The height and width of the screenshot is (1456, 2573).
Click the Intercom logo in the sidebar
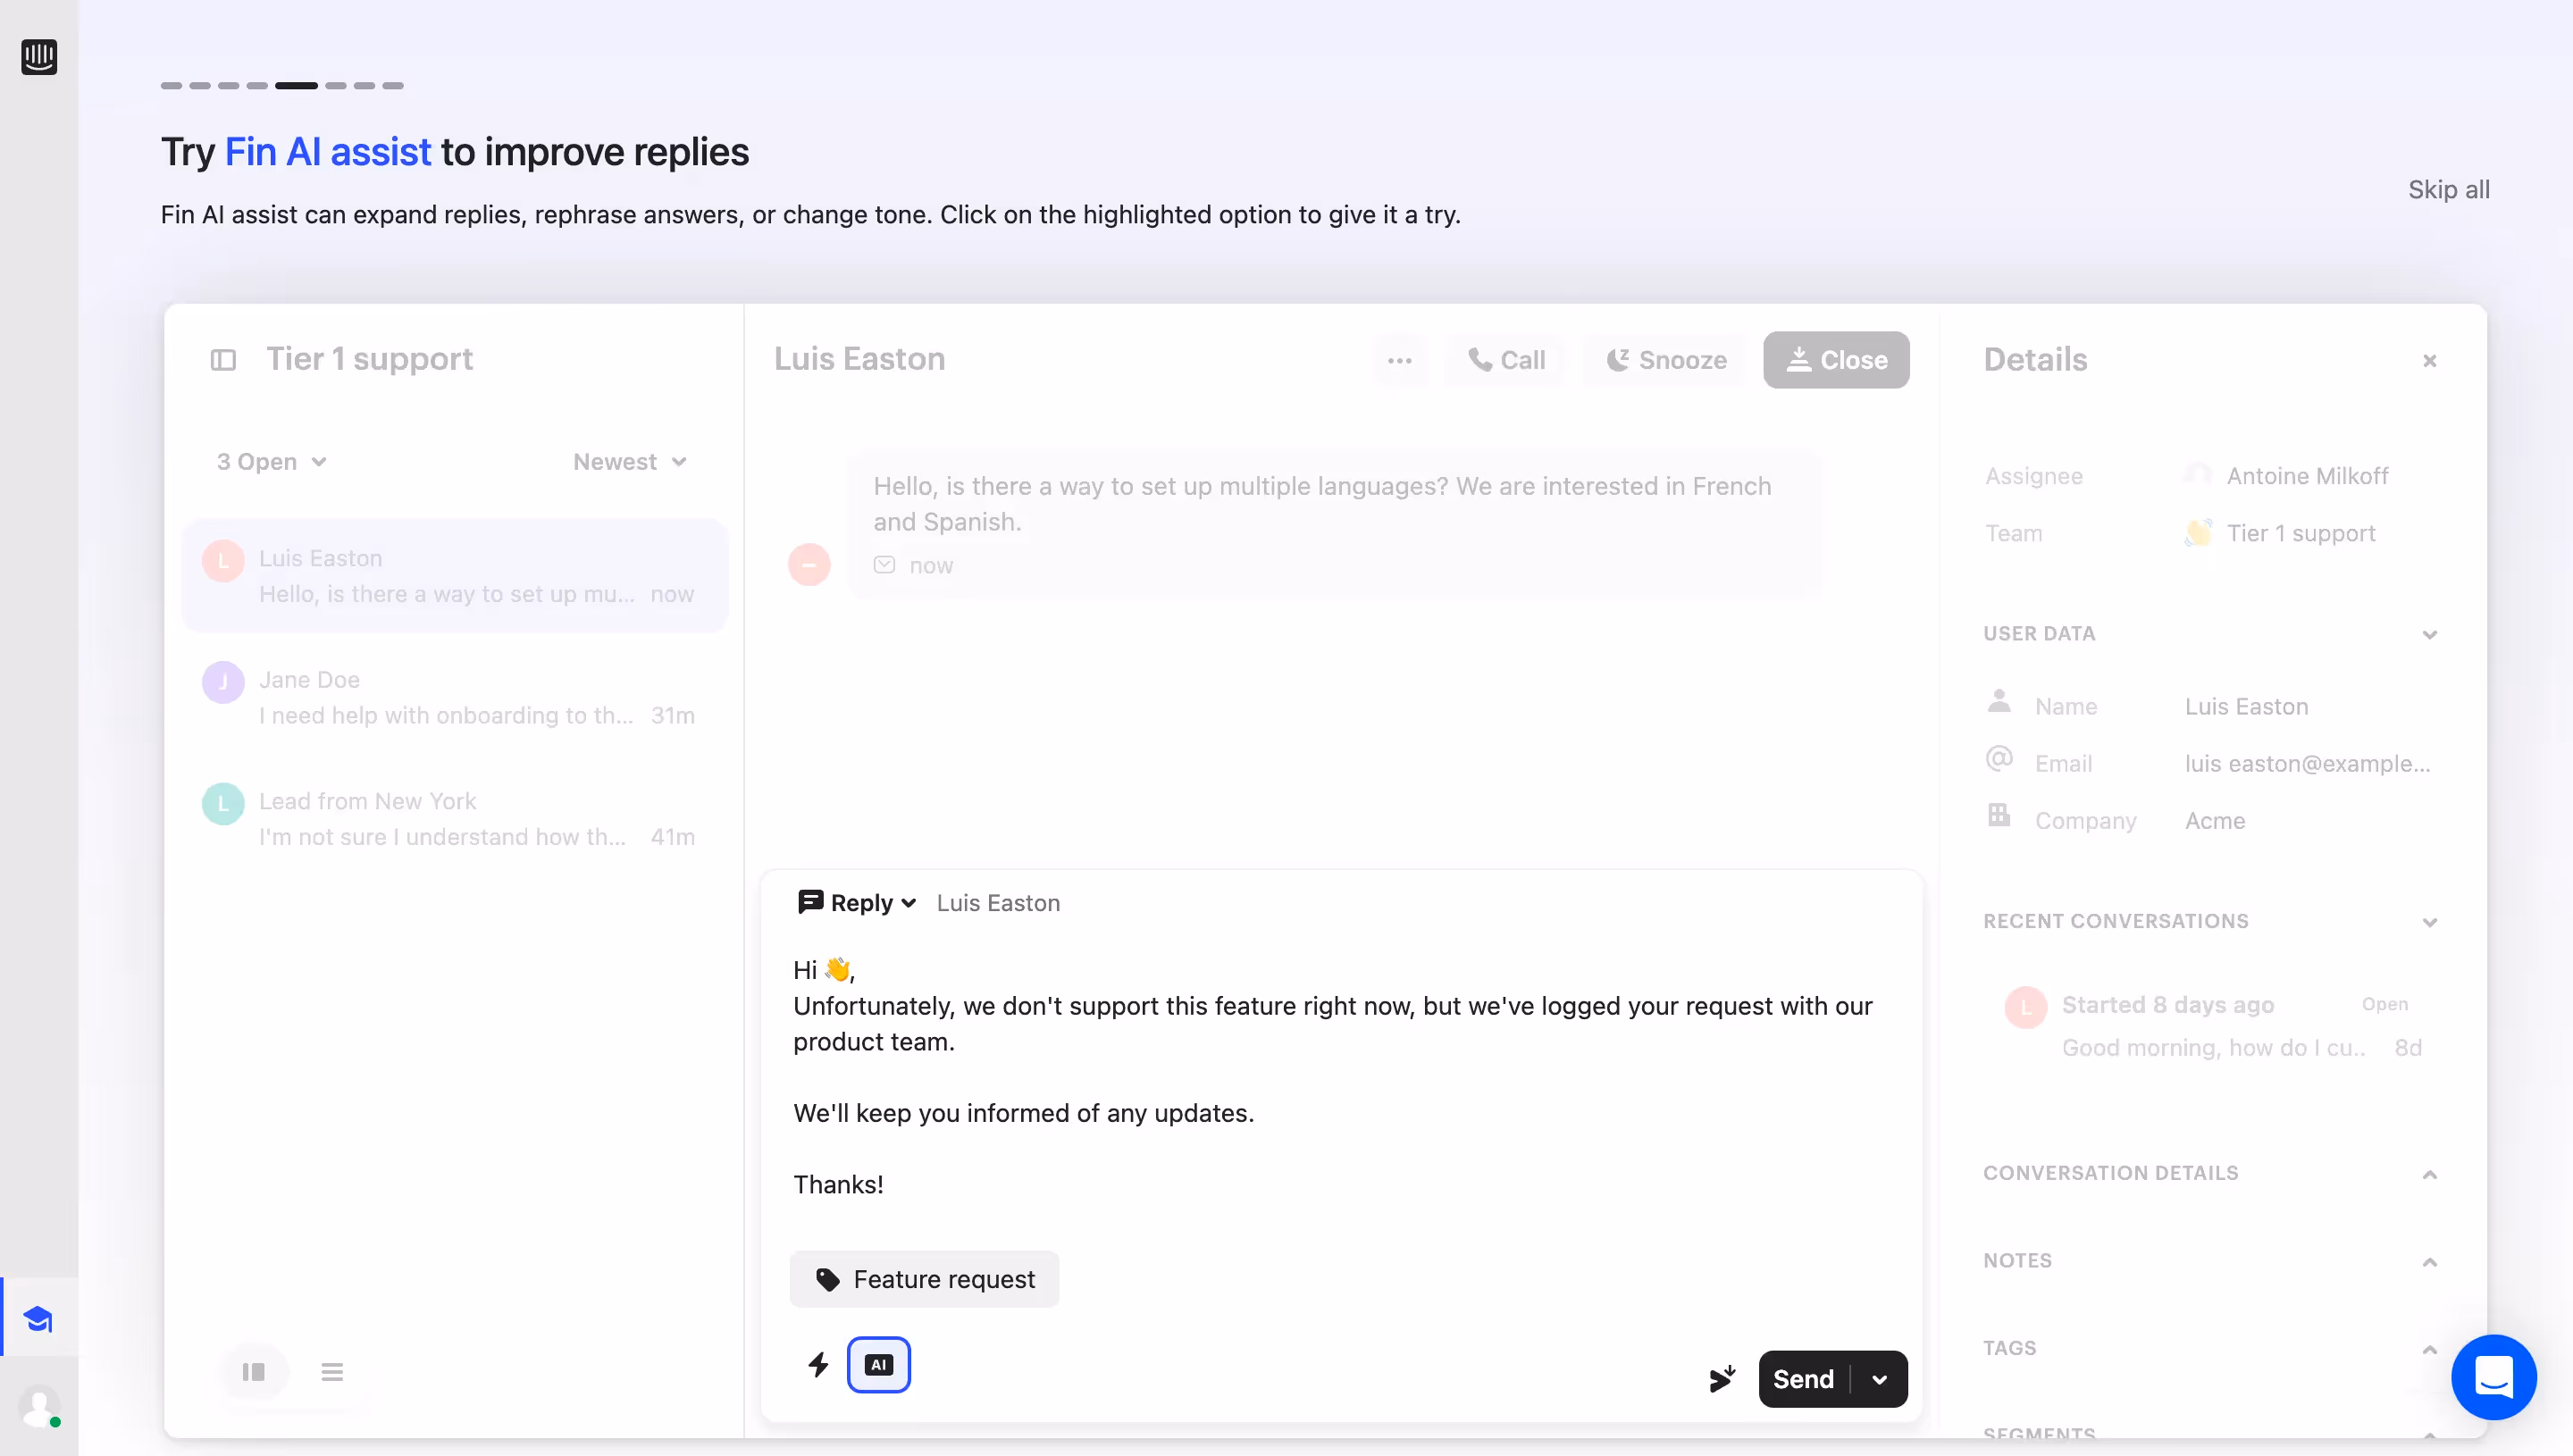(39, 57)
